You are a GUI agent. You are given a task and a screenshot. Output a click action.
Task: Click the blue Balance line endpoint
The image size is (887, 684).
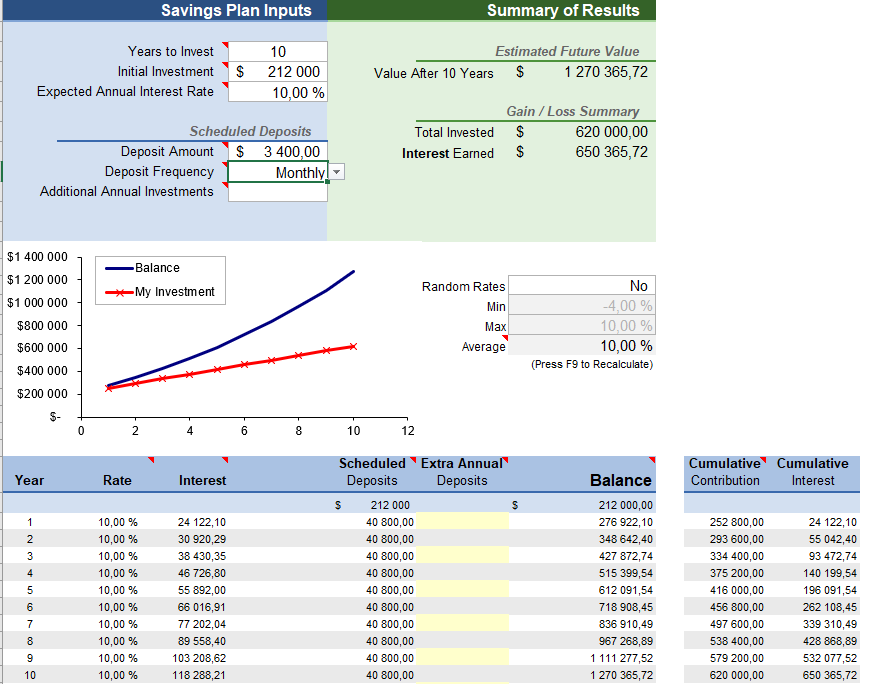(x=353, y=271)
